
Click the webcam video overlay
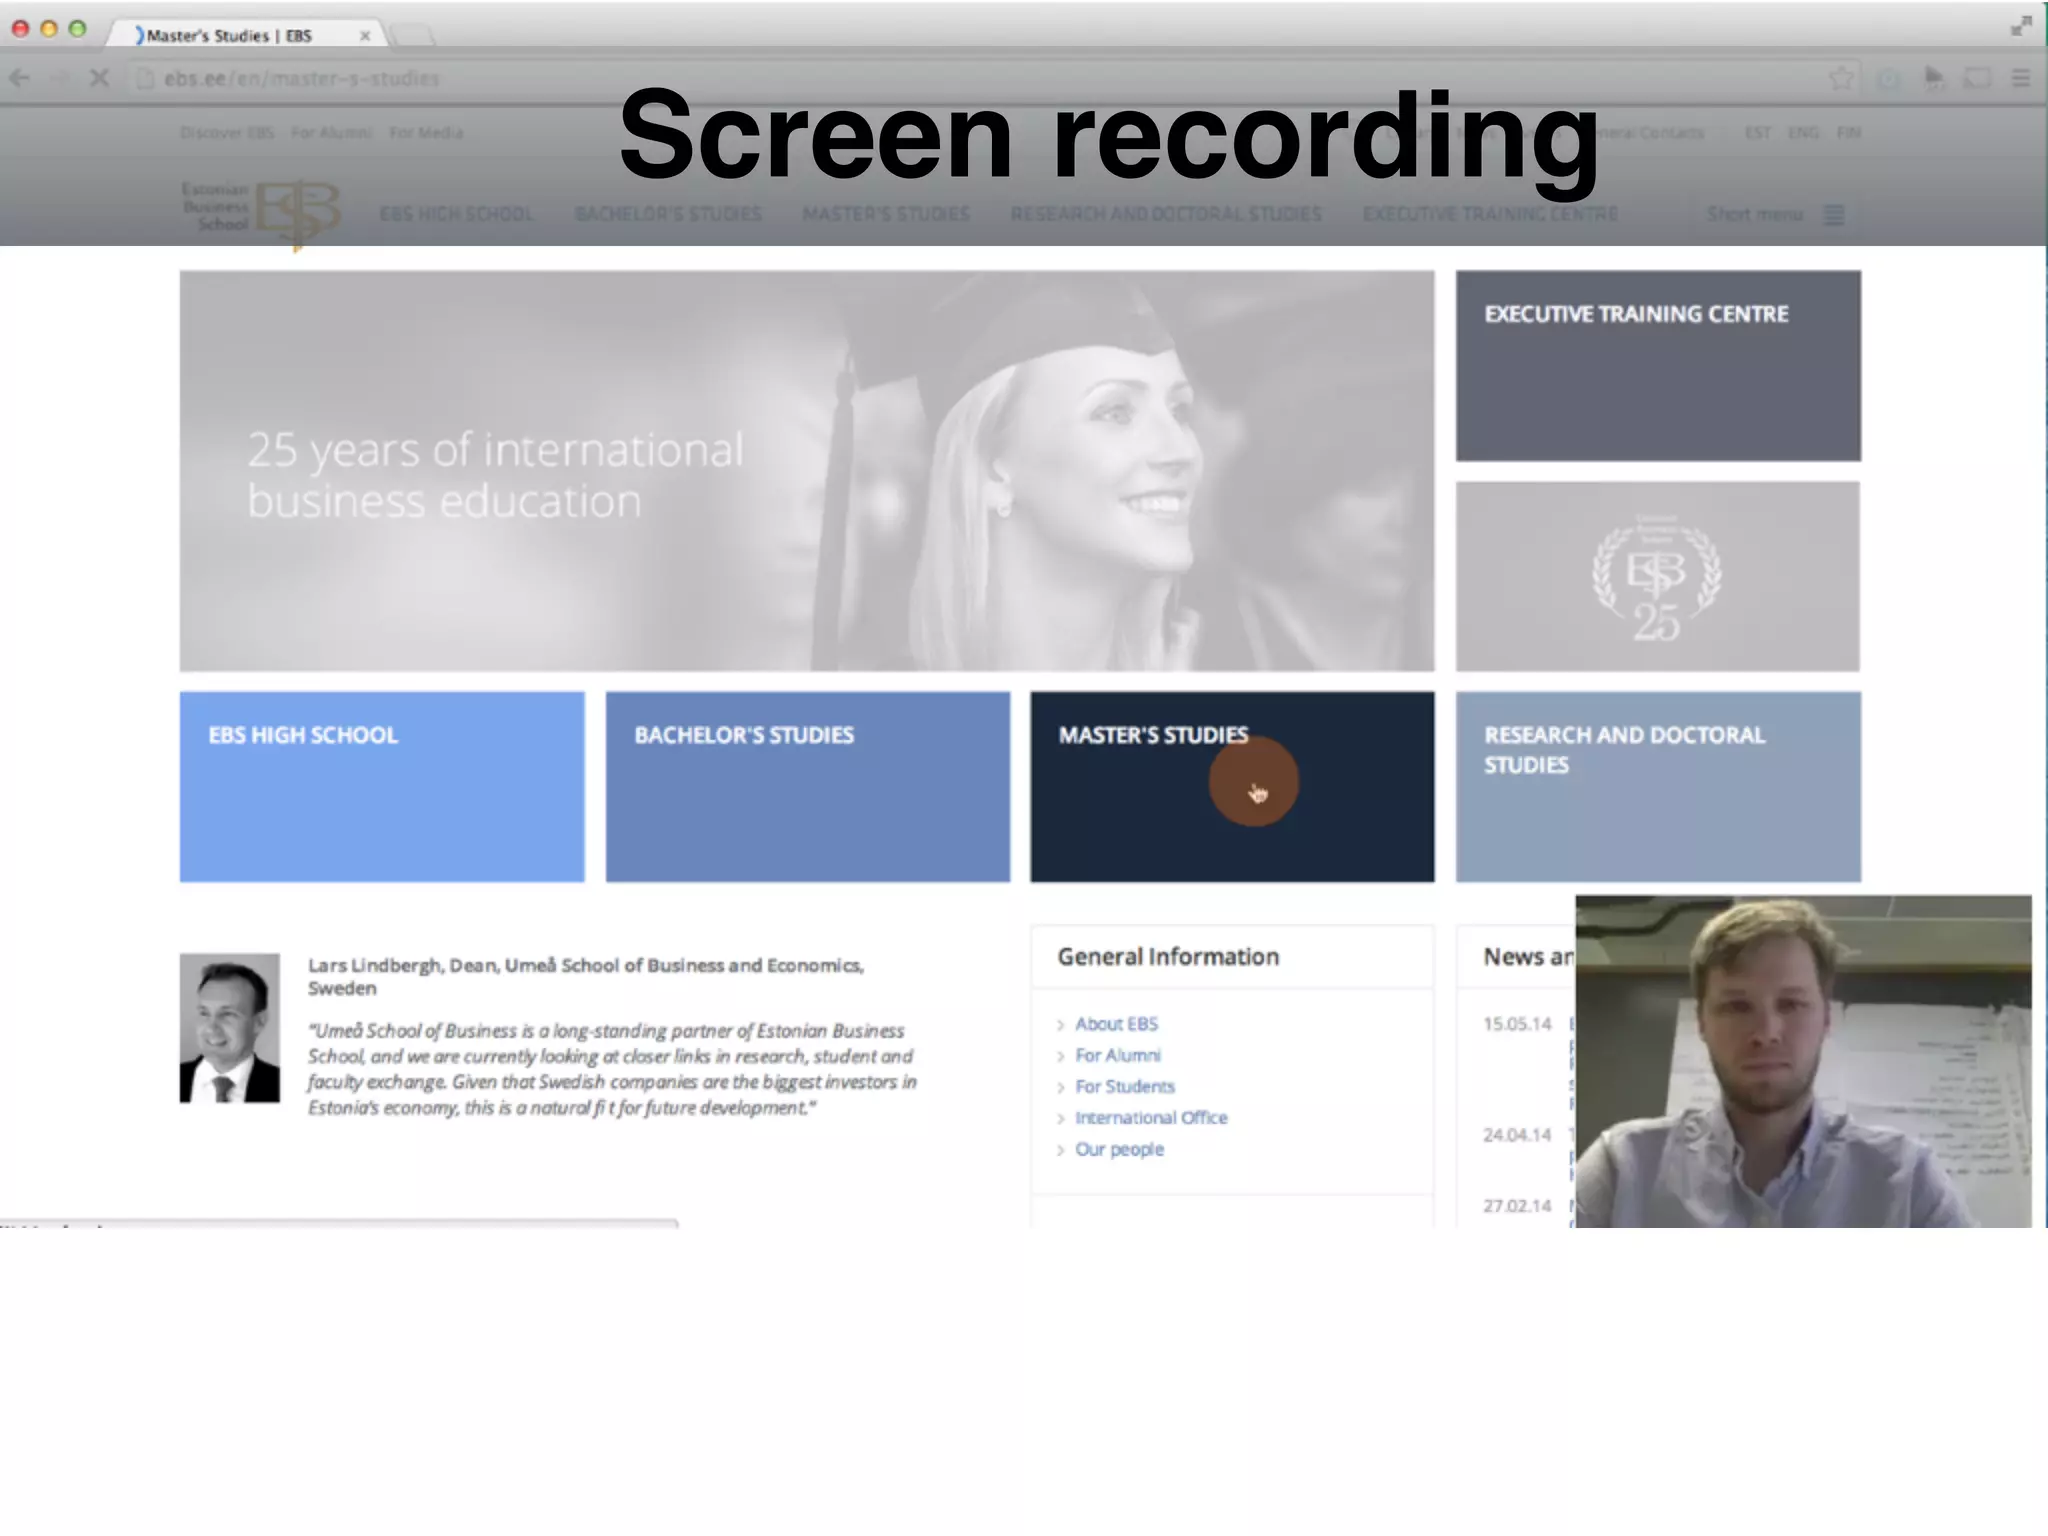click(x=1803, y=1061)
